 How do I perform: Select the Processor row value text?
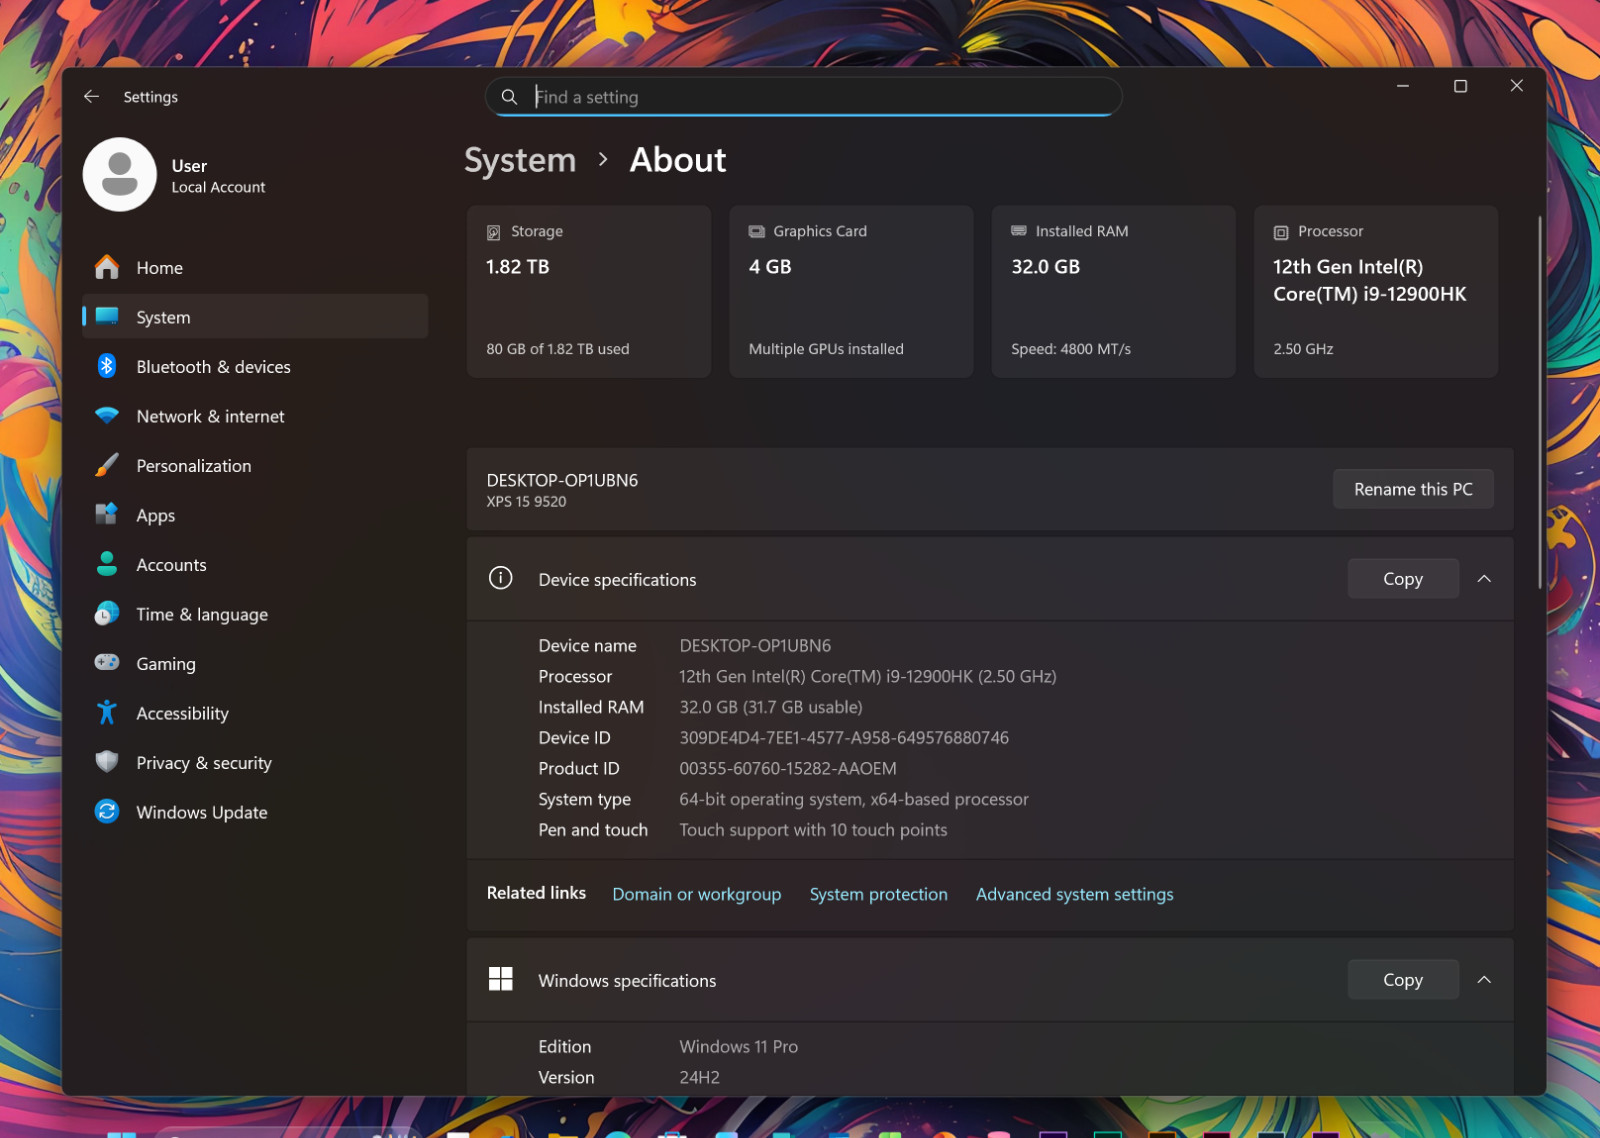click(x=868, y=677)
